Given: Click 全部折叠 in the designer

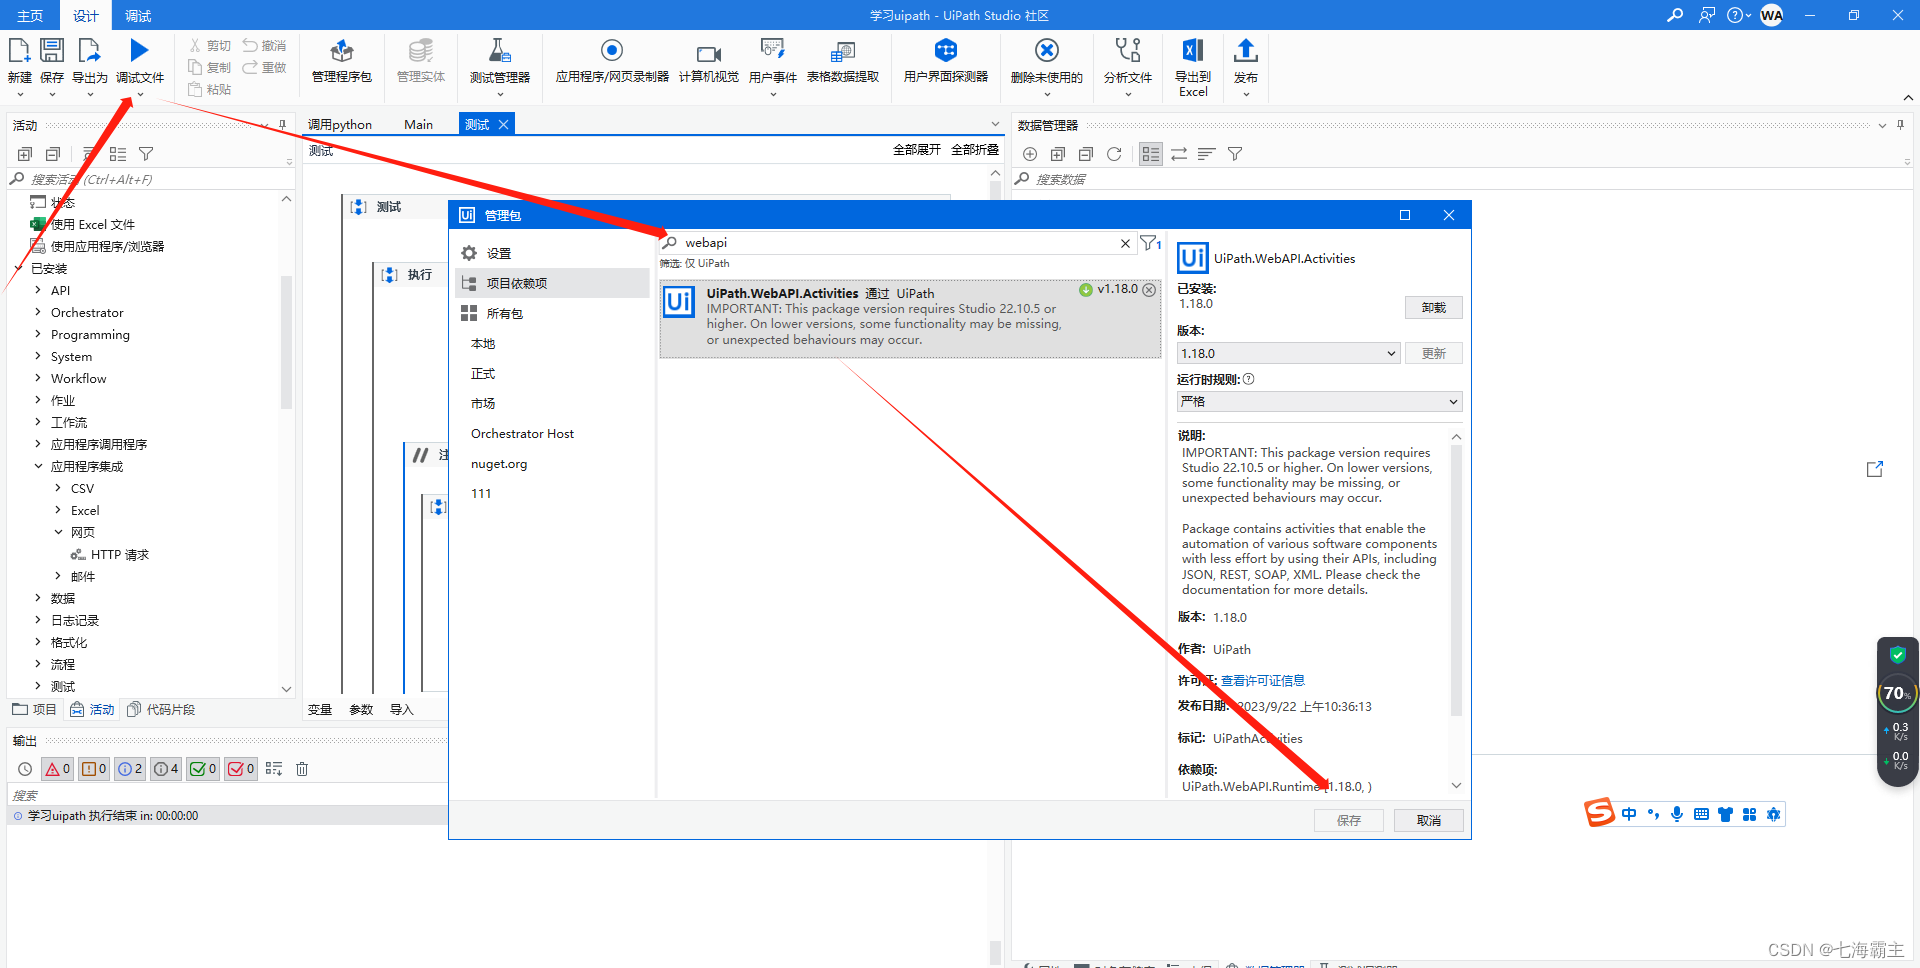Looking at the screenshot, I should point(975,149).
